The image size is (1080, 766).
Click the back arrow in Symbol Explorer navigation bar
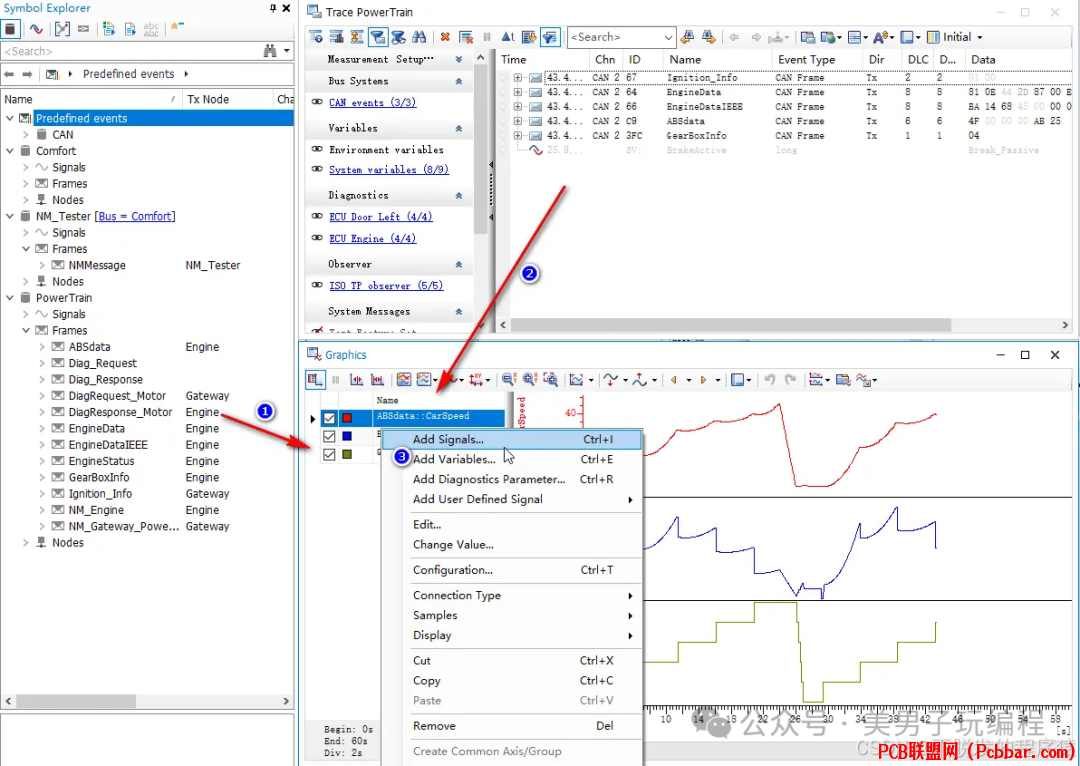[x=9, y=74]
